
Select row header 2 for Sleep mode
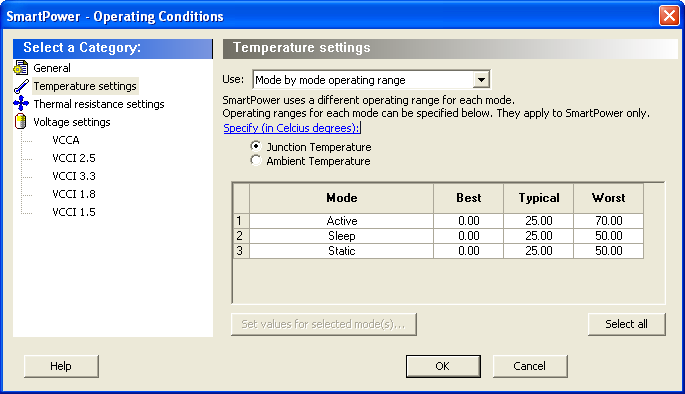241,236
